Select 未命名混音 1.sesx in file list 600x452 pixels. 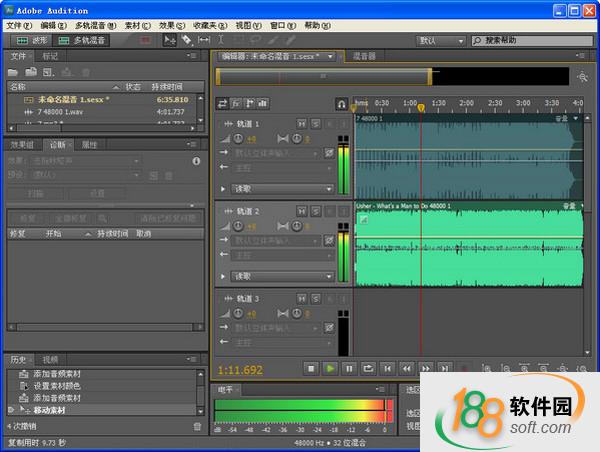(x=69, y=100)
